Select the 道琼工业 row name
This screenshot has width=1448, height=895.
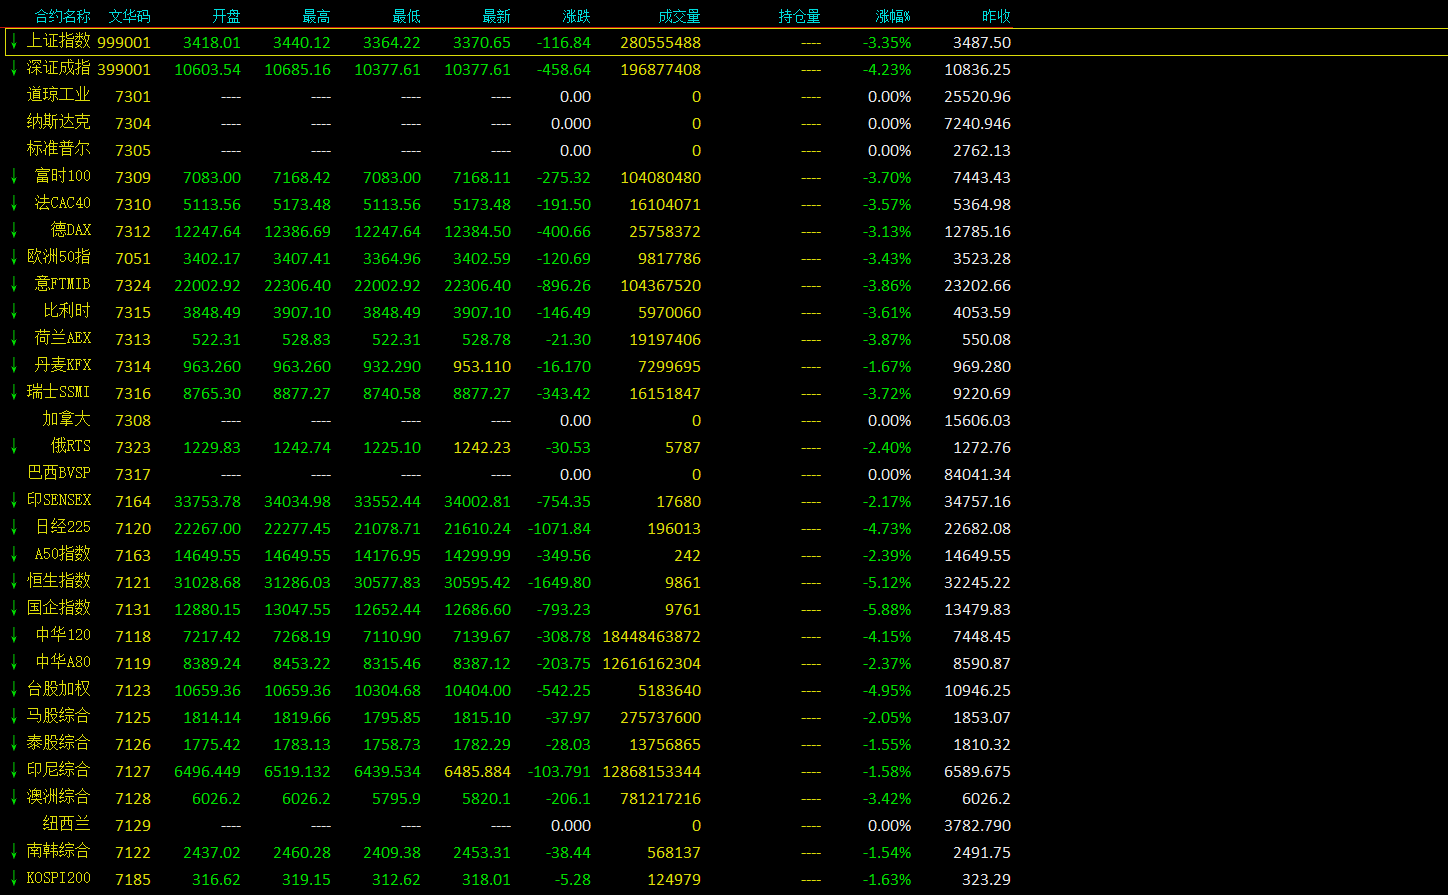(58, 96)
